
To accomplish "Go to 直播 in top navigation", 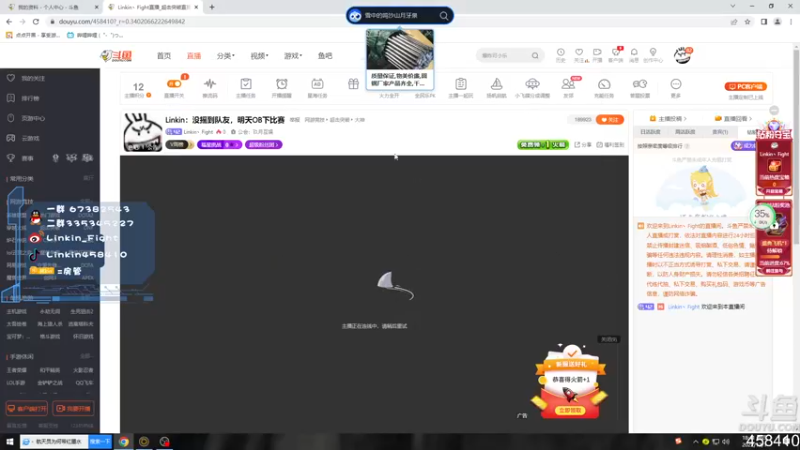I will pos(194,56).
